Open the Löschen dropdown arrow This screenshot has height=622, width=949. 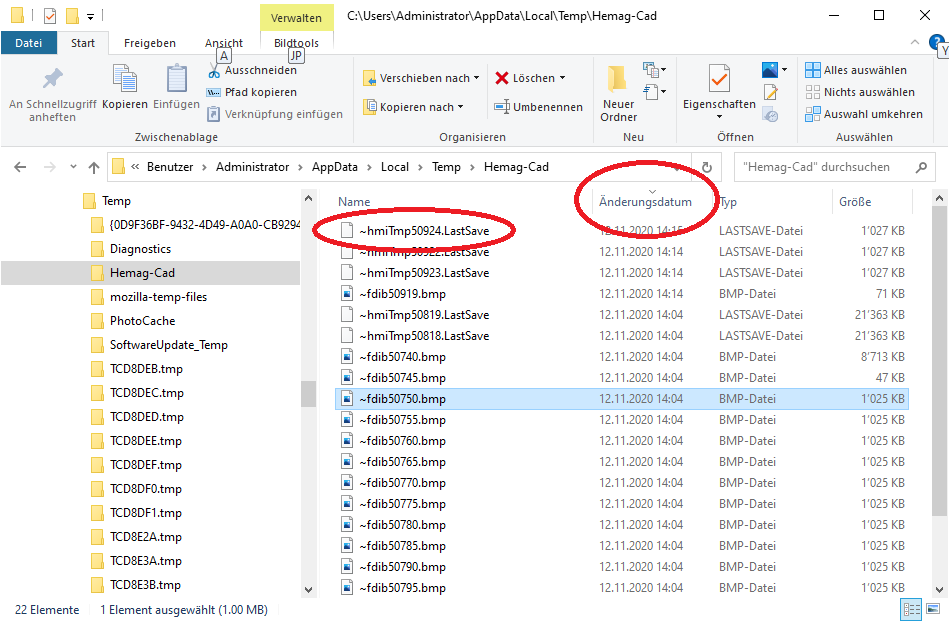(562, 78)
